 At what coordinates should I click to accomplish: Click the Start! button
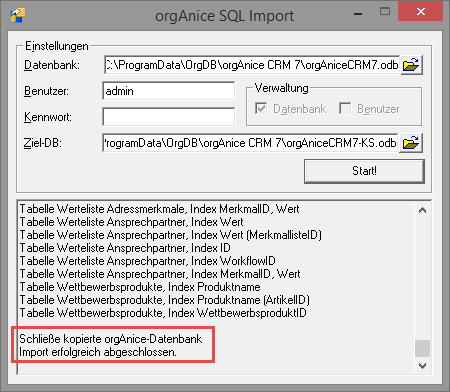pyautogui.click(x=364, y=171)
